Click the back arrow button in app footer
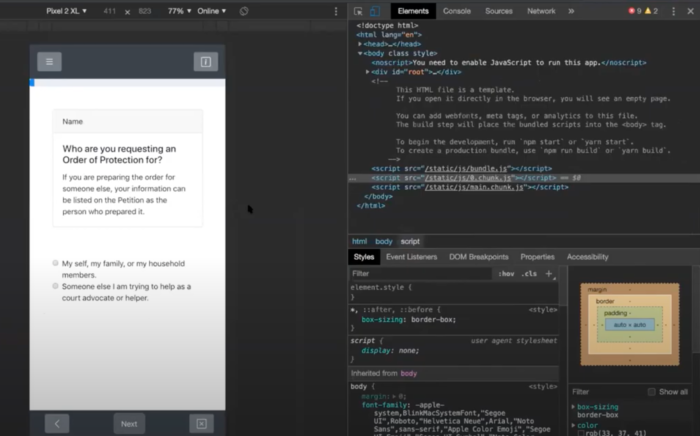The height and width of the screenshot is (436, 700). point(57,423)
